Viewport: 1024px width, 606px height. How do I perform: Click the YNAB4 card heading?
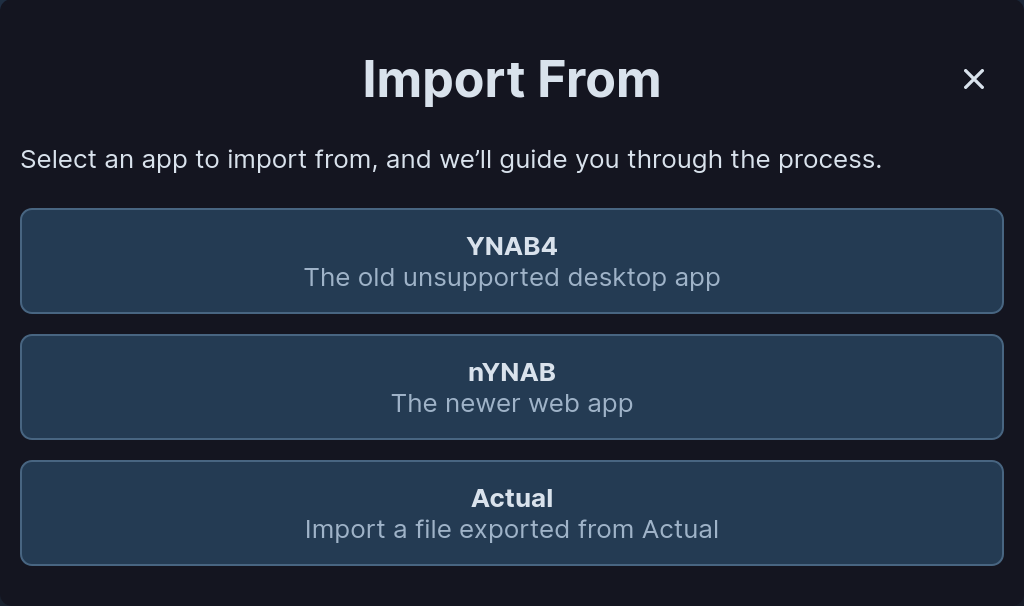(x=512, y=246)
